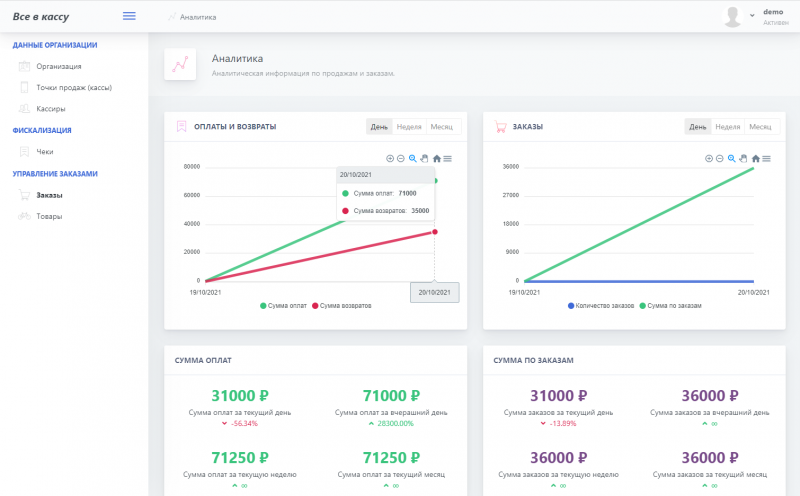Activate the magnifier selection zoom in the orders chart

731,158
